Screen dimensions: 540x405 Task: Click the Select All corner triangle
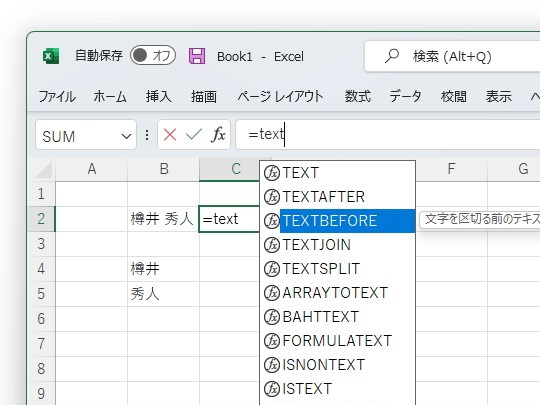44,169
